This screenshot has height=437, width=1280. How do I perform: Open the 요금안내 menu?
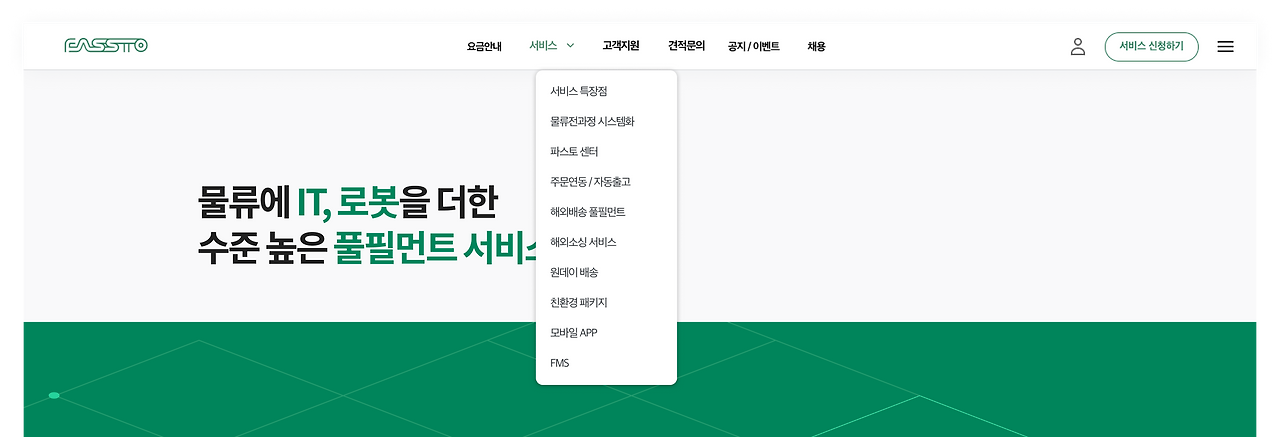[x=484, y=46]
